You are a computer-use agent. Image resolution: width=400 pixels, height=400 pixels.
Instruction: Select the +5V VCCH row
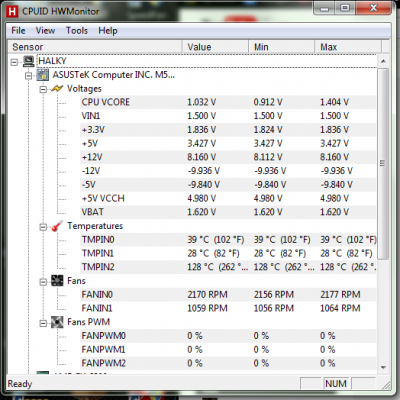point(228,198)
